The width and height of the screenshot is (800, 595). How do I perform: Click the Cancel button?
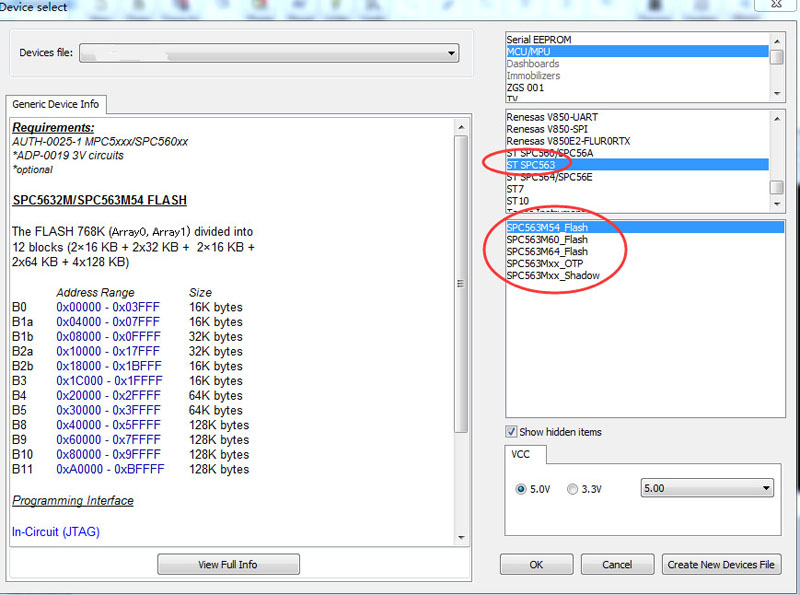[x=617, y=564]
